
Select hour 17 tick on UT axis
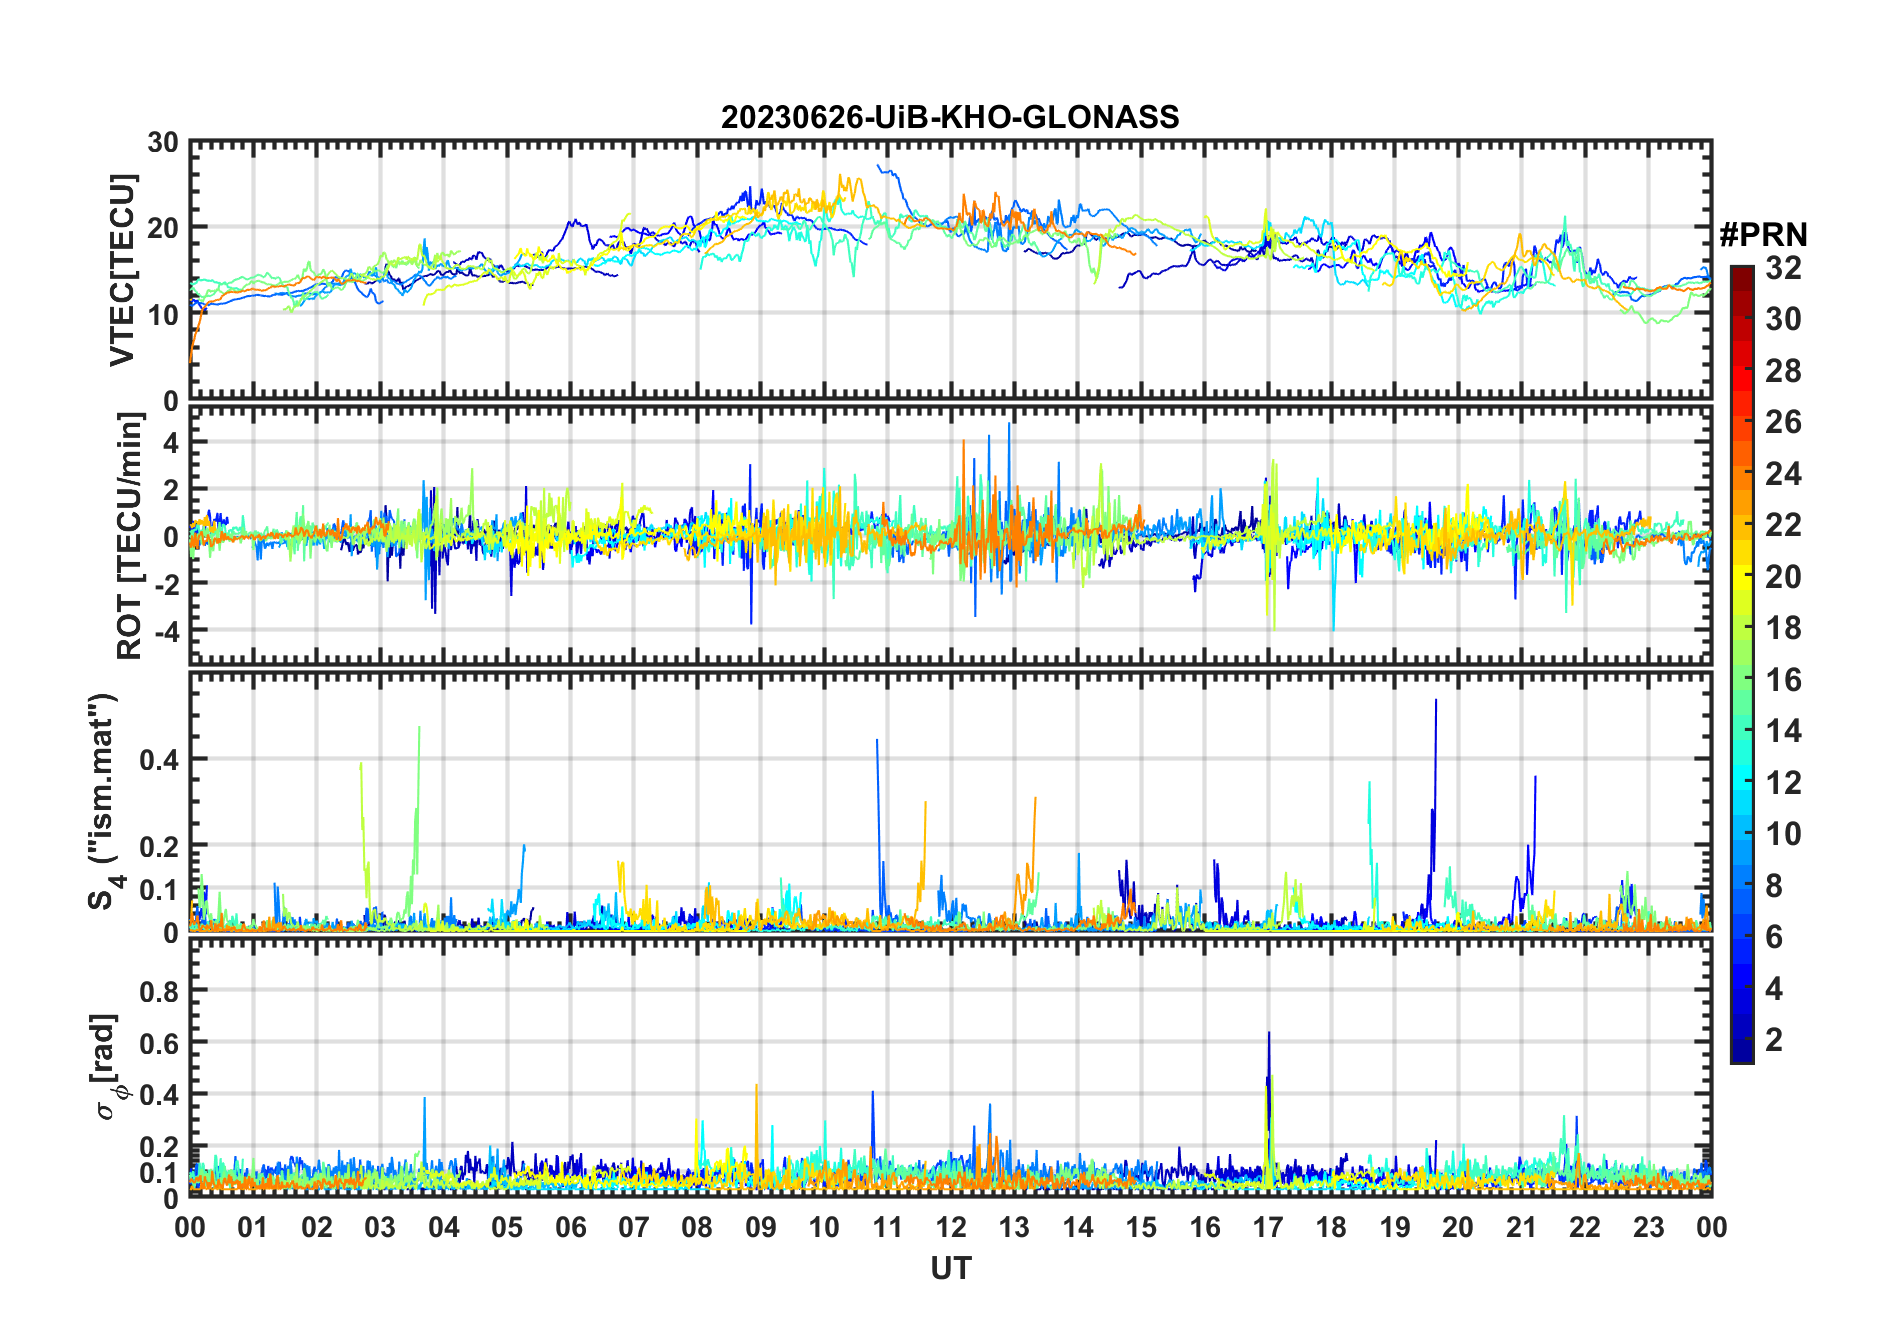pyautogui.click(x=1268, y=1228)
